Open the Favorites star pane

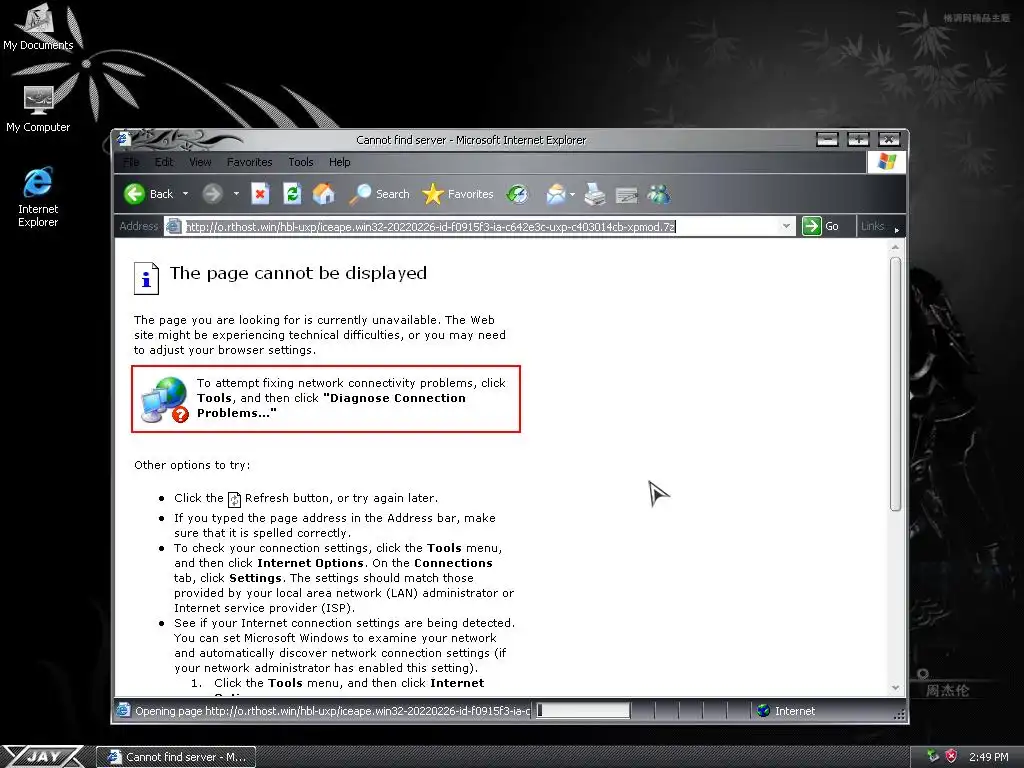[458, 194]
